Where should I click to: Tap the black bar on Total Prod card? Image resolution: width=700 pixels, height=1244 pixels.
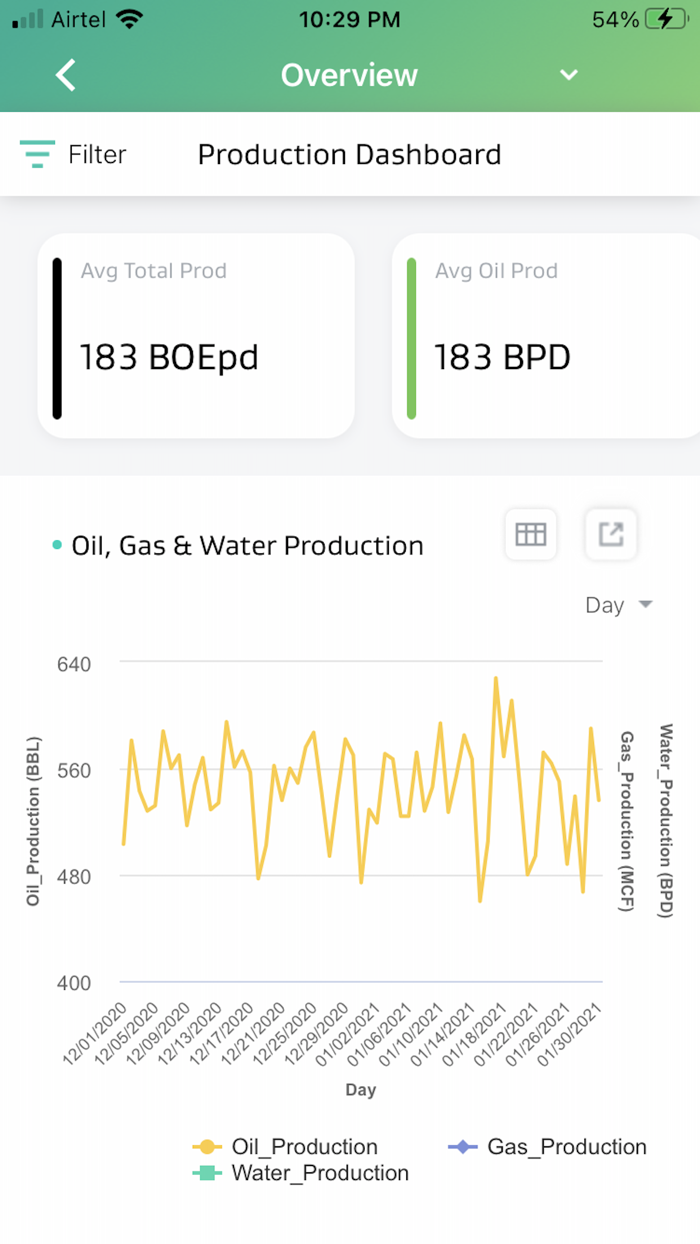pyautogui.click(x=57, y=337)
